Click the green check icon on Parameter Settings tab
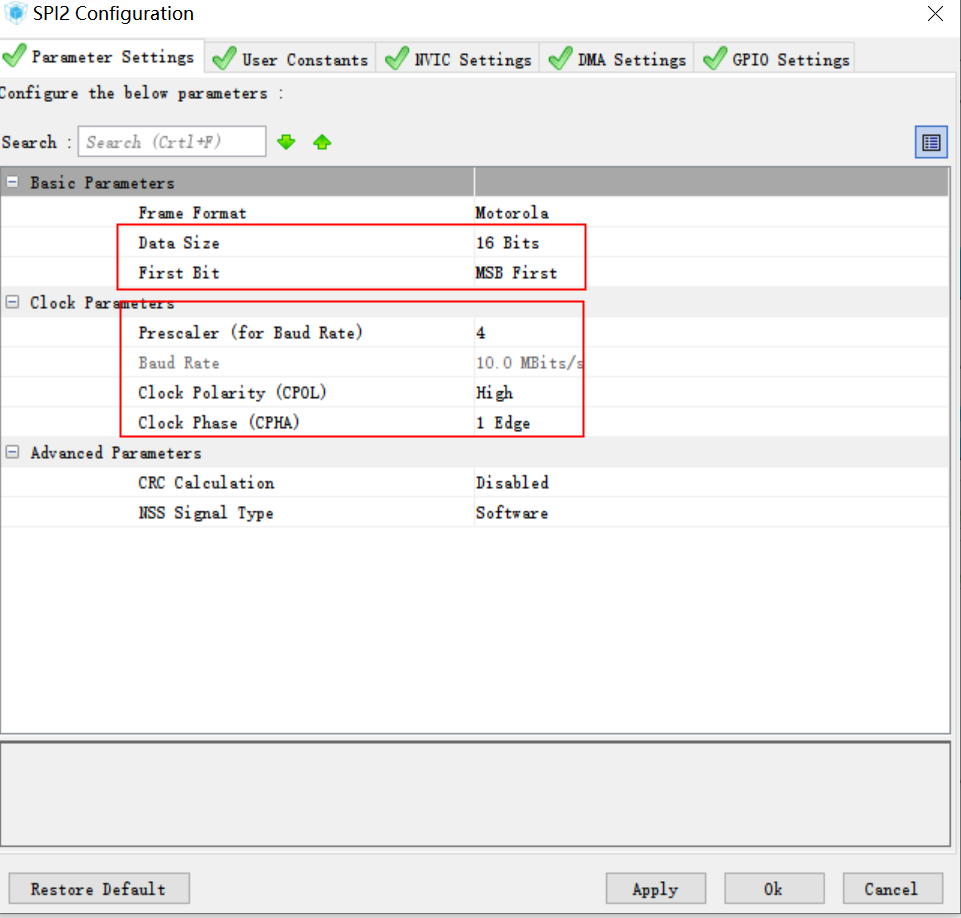This screenshot has width=961, height=918. pos(15,57)
